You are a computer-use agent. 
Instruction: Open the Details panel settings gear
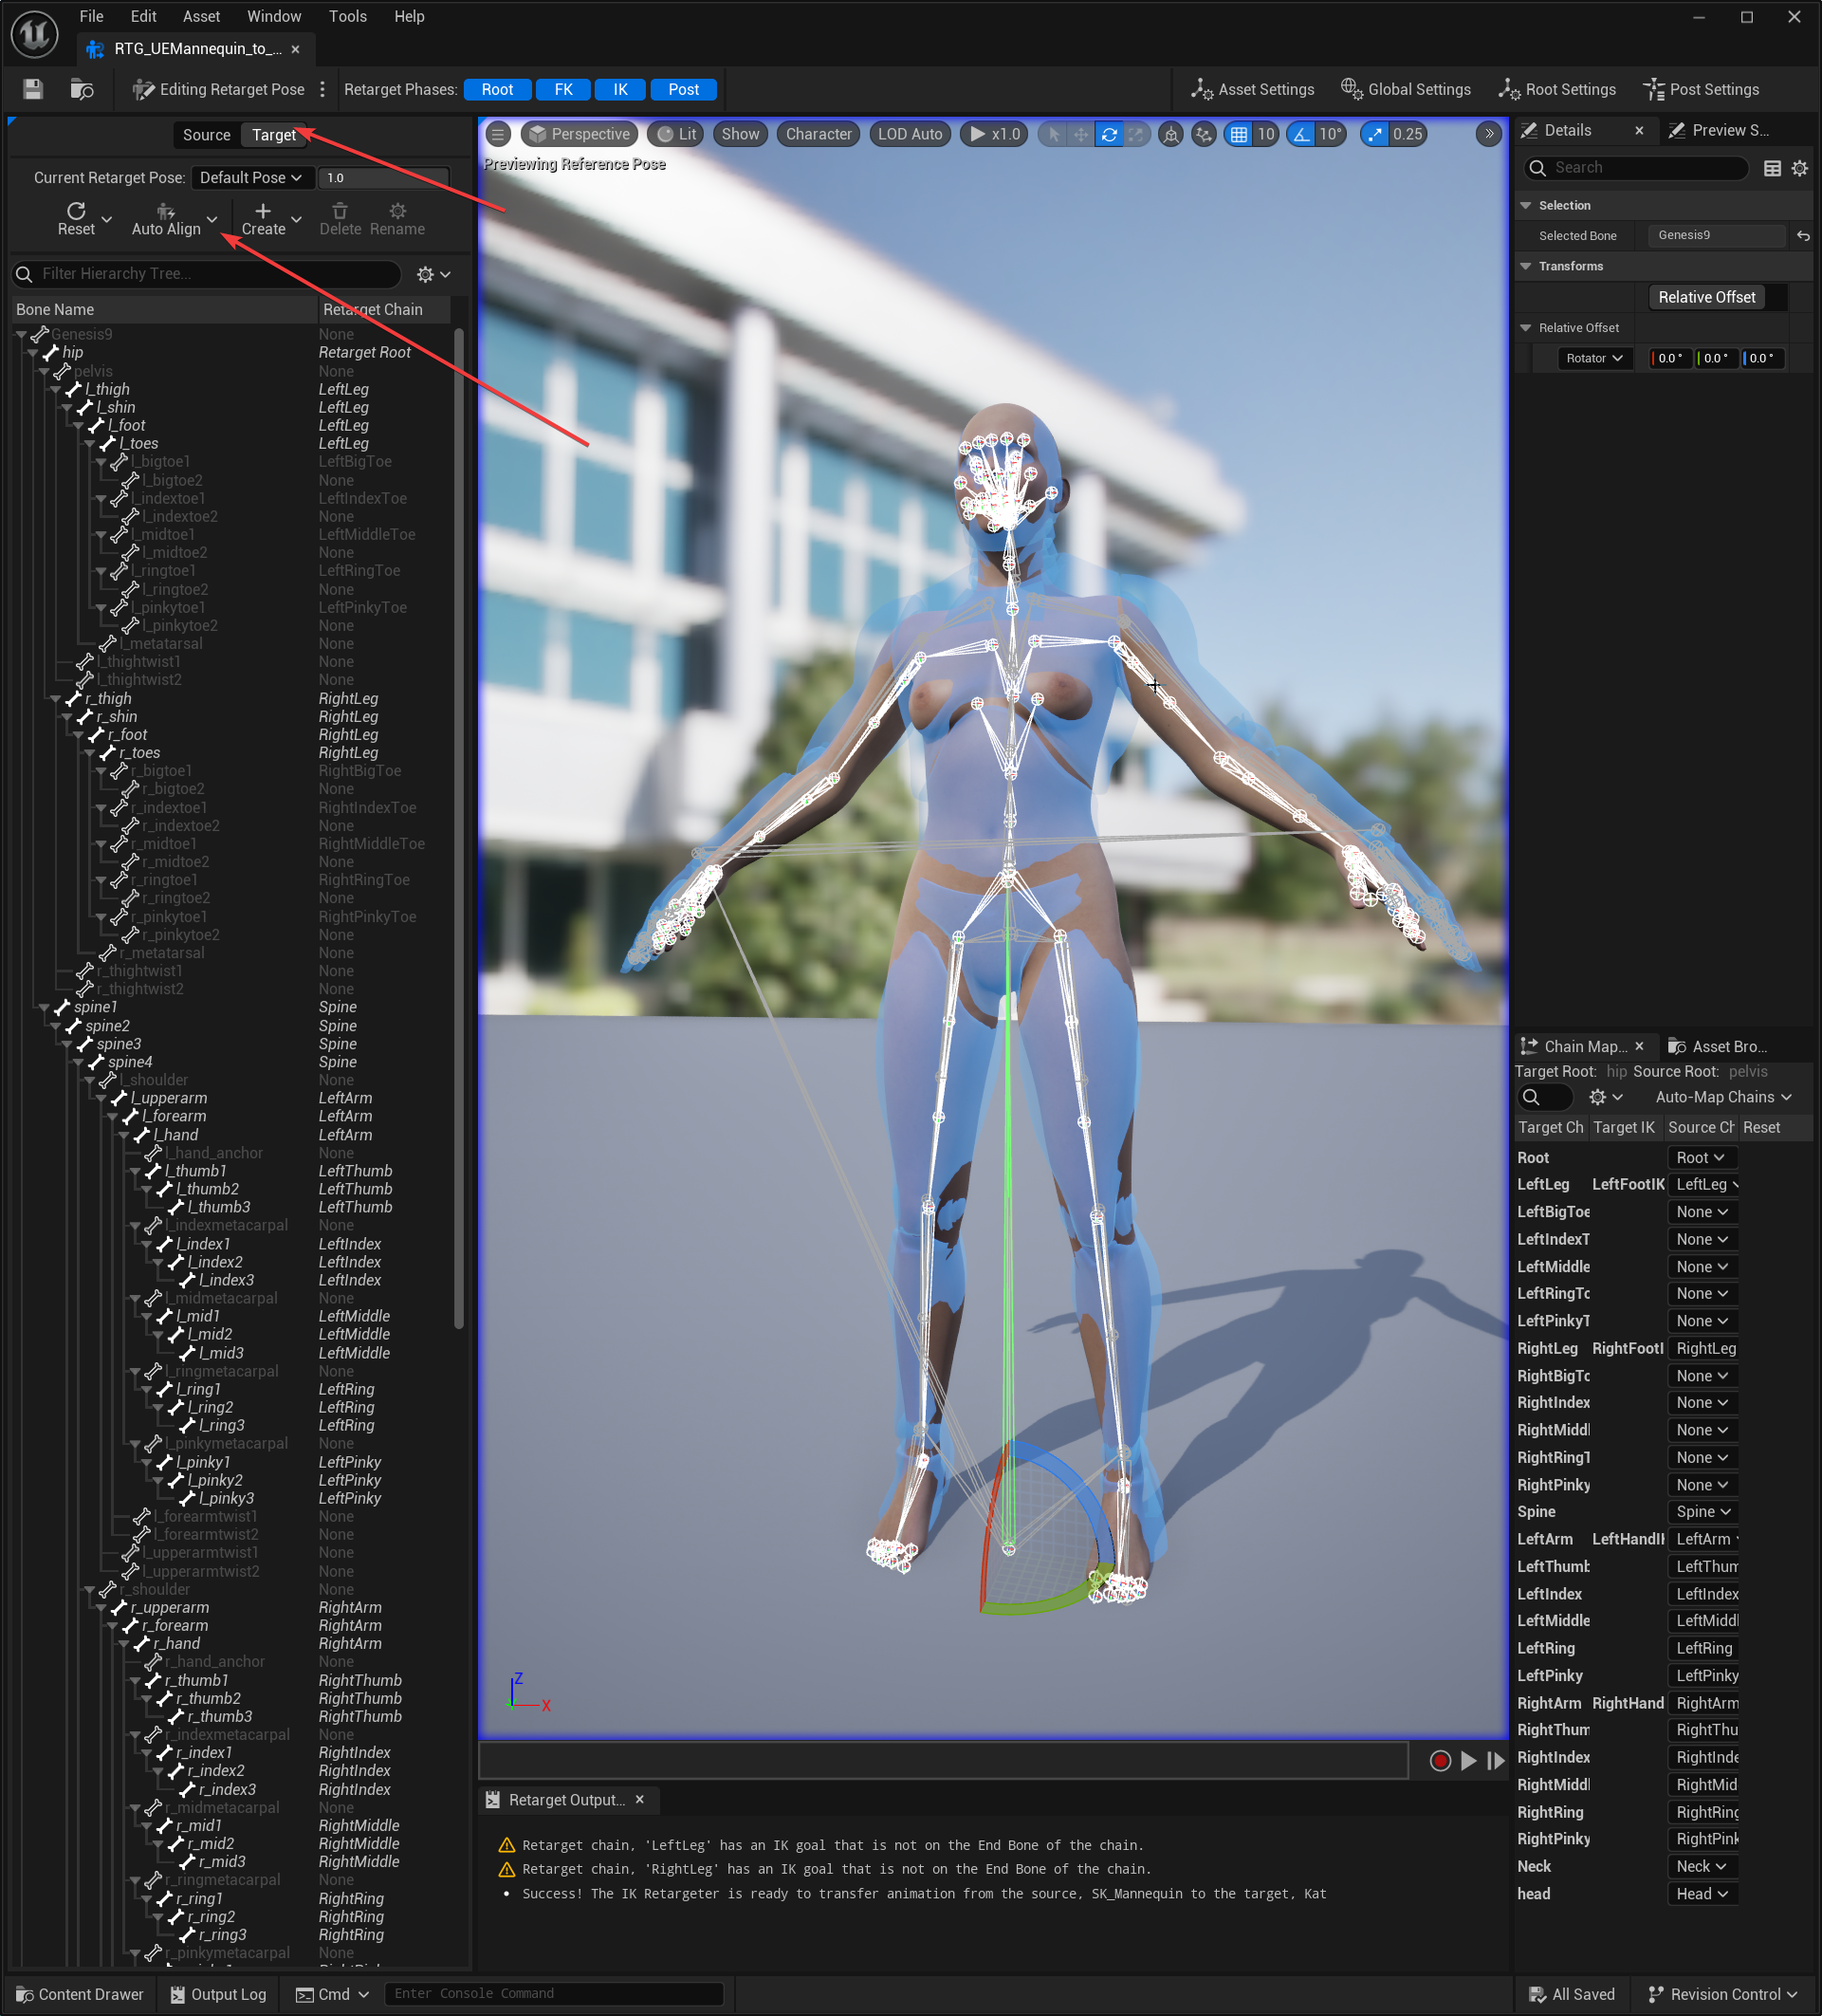[x=1800, y=168]
